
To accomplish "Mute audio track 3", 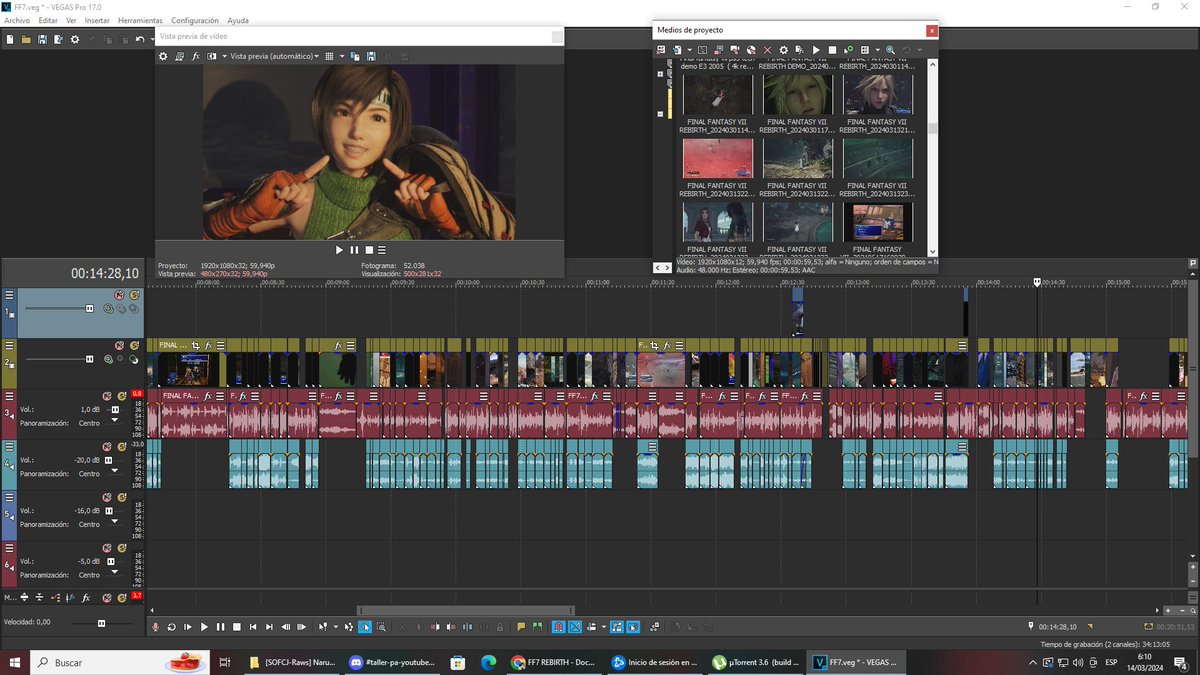I will coord(107,396).
